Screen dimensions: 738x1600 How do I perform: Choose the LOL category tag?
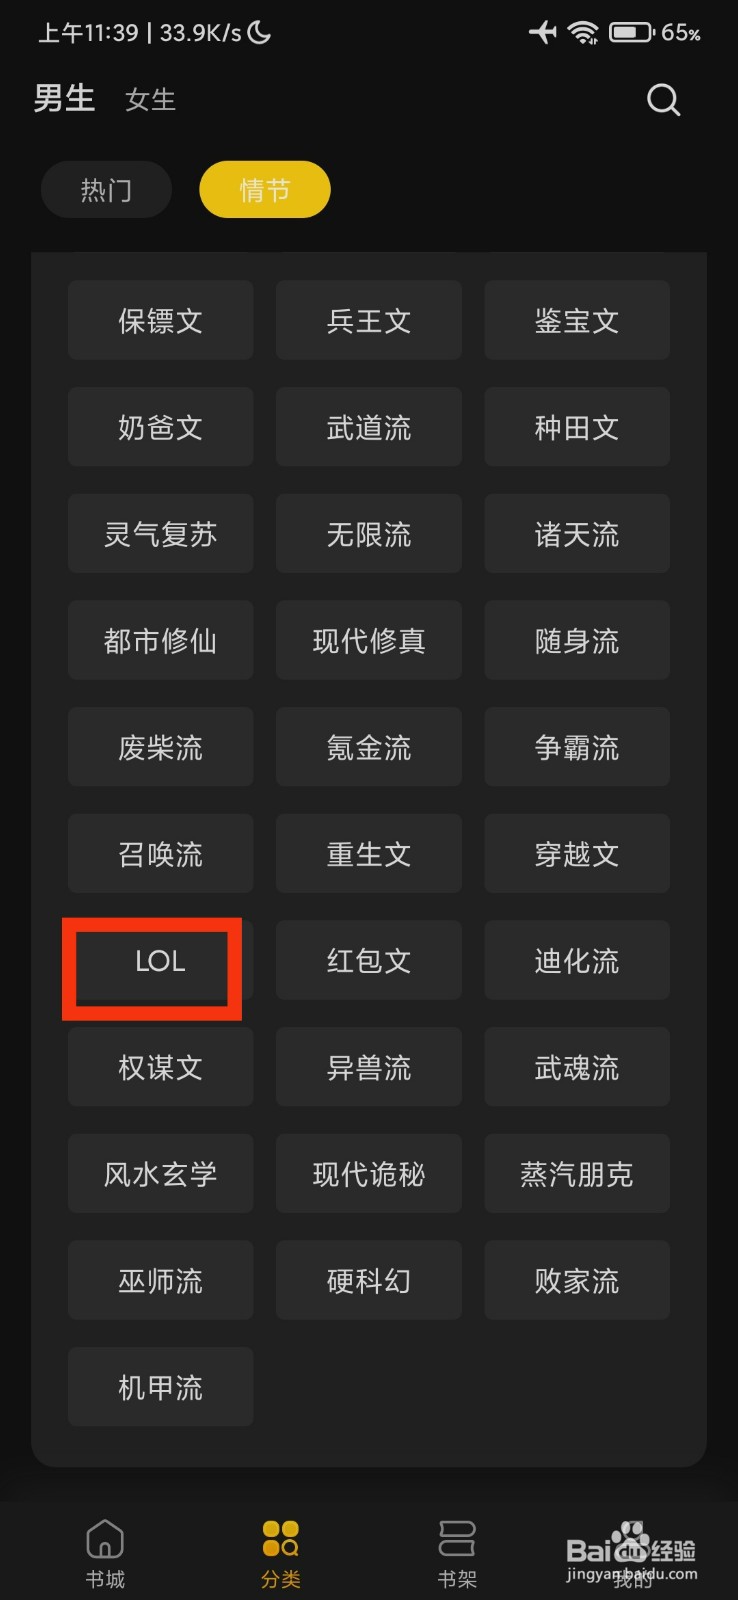point(160,961)
